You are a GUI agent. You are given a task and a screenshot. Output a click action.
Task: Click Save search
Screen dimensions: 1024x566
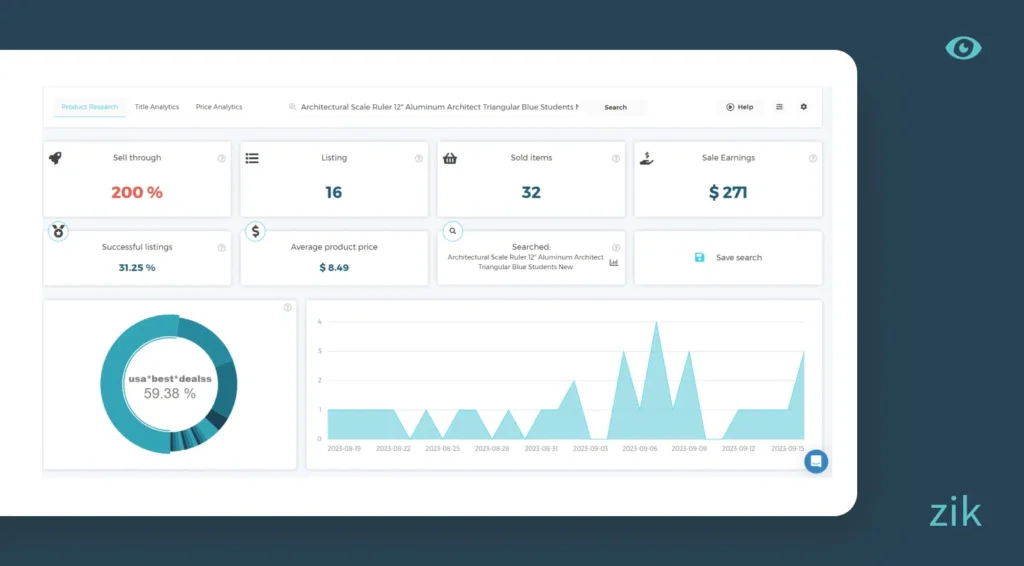(x=729, y=258)
